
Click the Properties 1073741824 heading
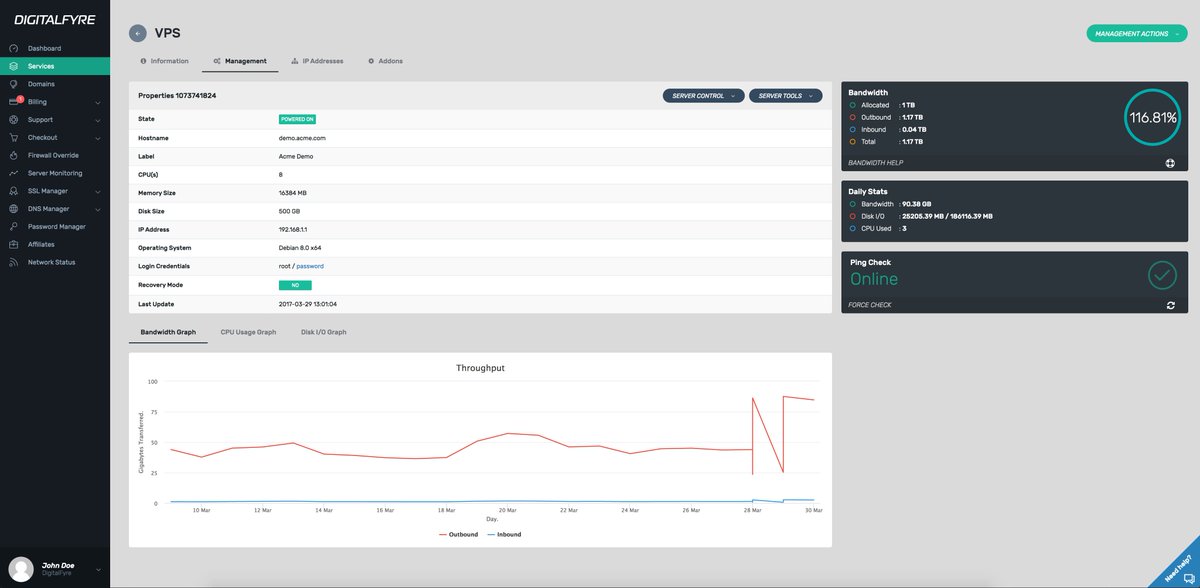(x=177, y=96)
